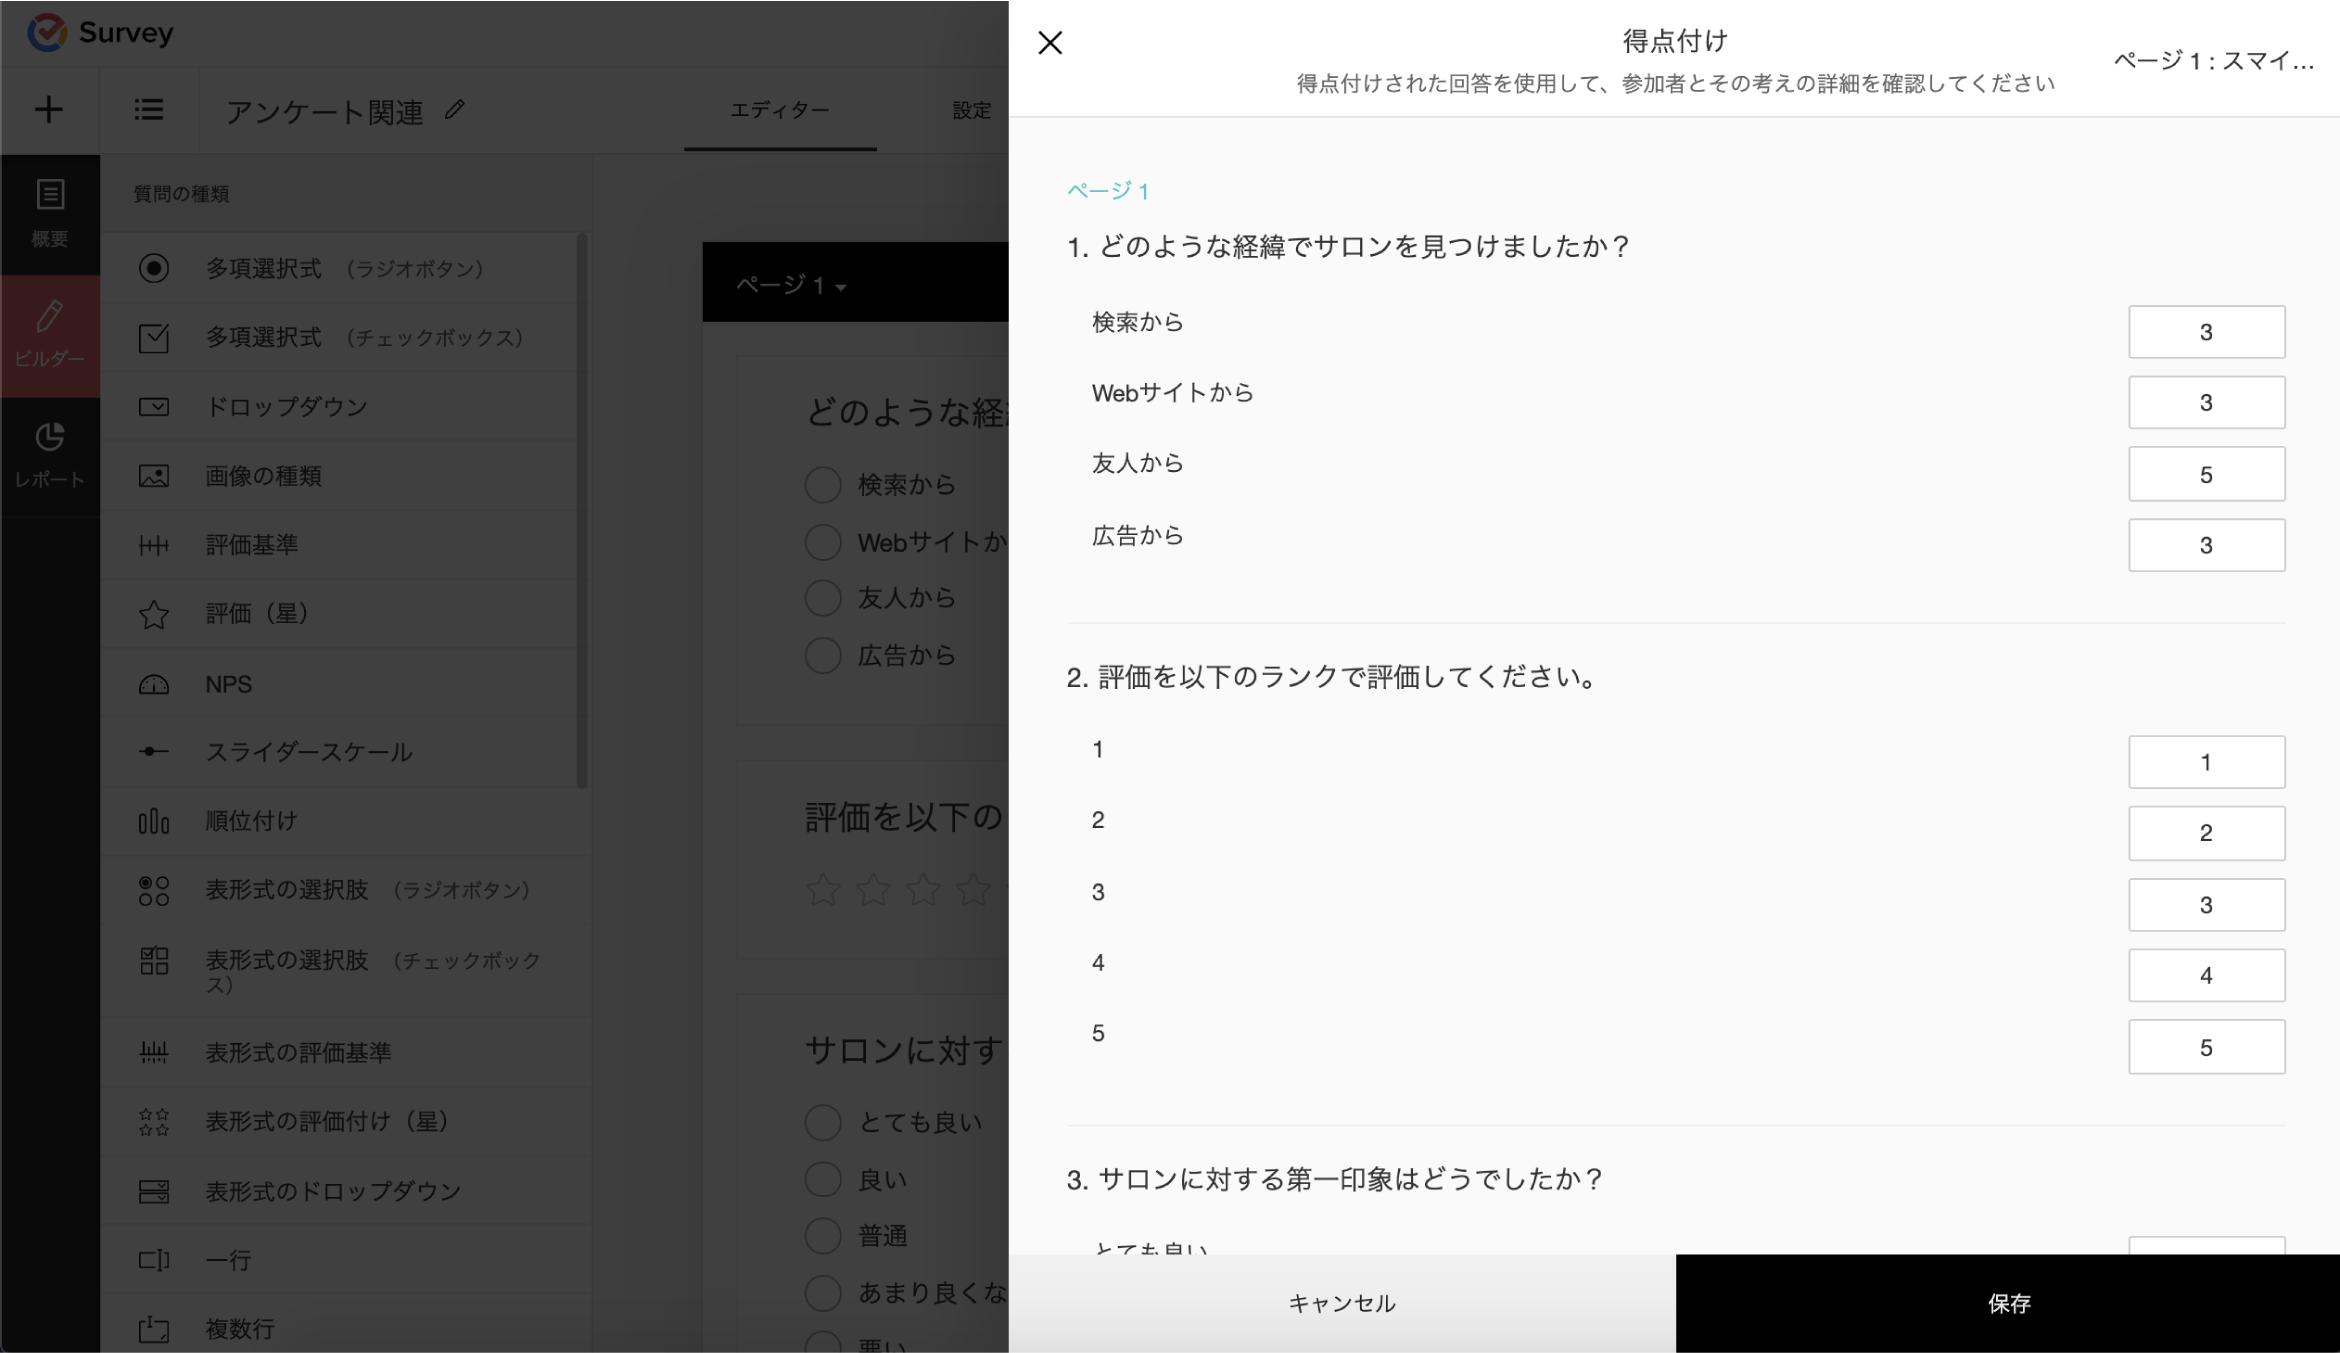Choose the 評価（星）star rating question type

[x=256, y=613]
